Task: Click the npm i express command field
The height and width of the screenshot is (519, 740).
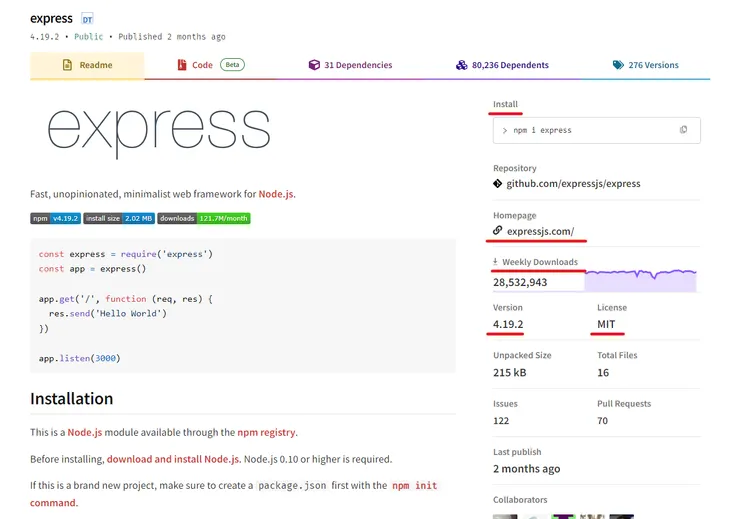Action: (x=597, y=130)
